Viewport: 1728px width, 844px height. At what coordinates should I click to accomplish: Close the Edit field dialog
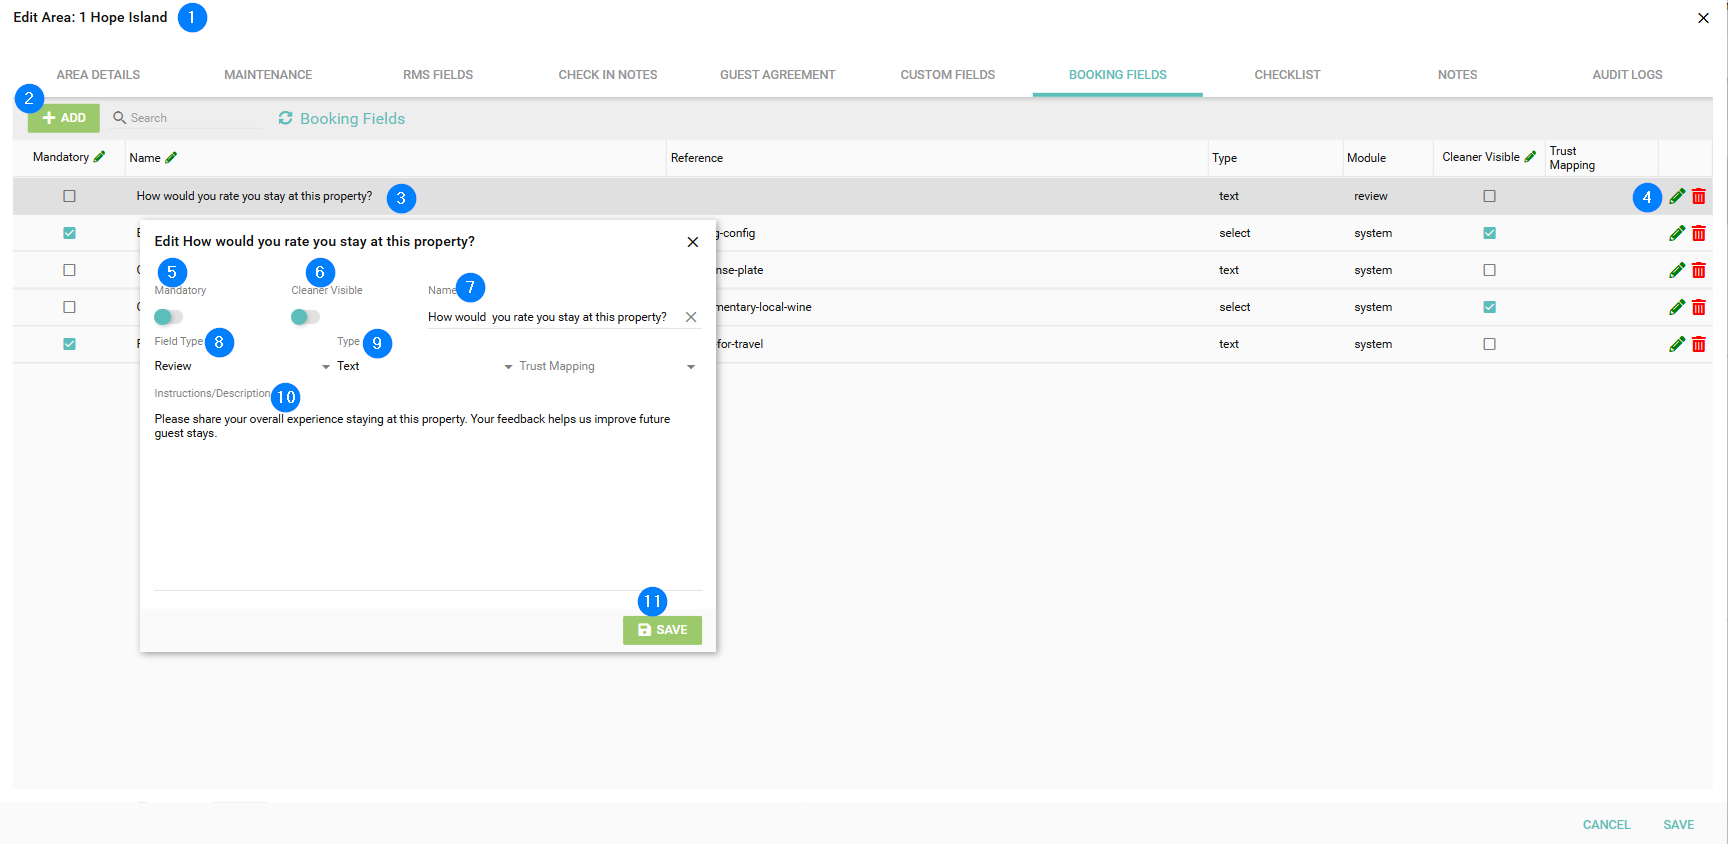pyautogui.click(x=692, y=242)
